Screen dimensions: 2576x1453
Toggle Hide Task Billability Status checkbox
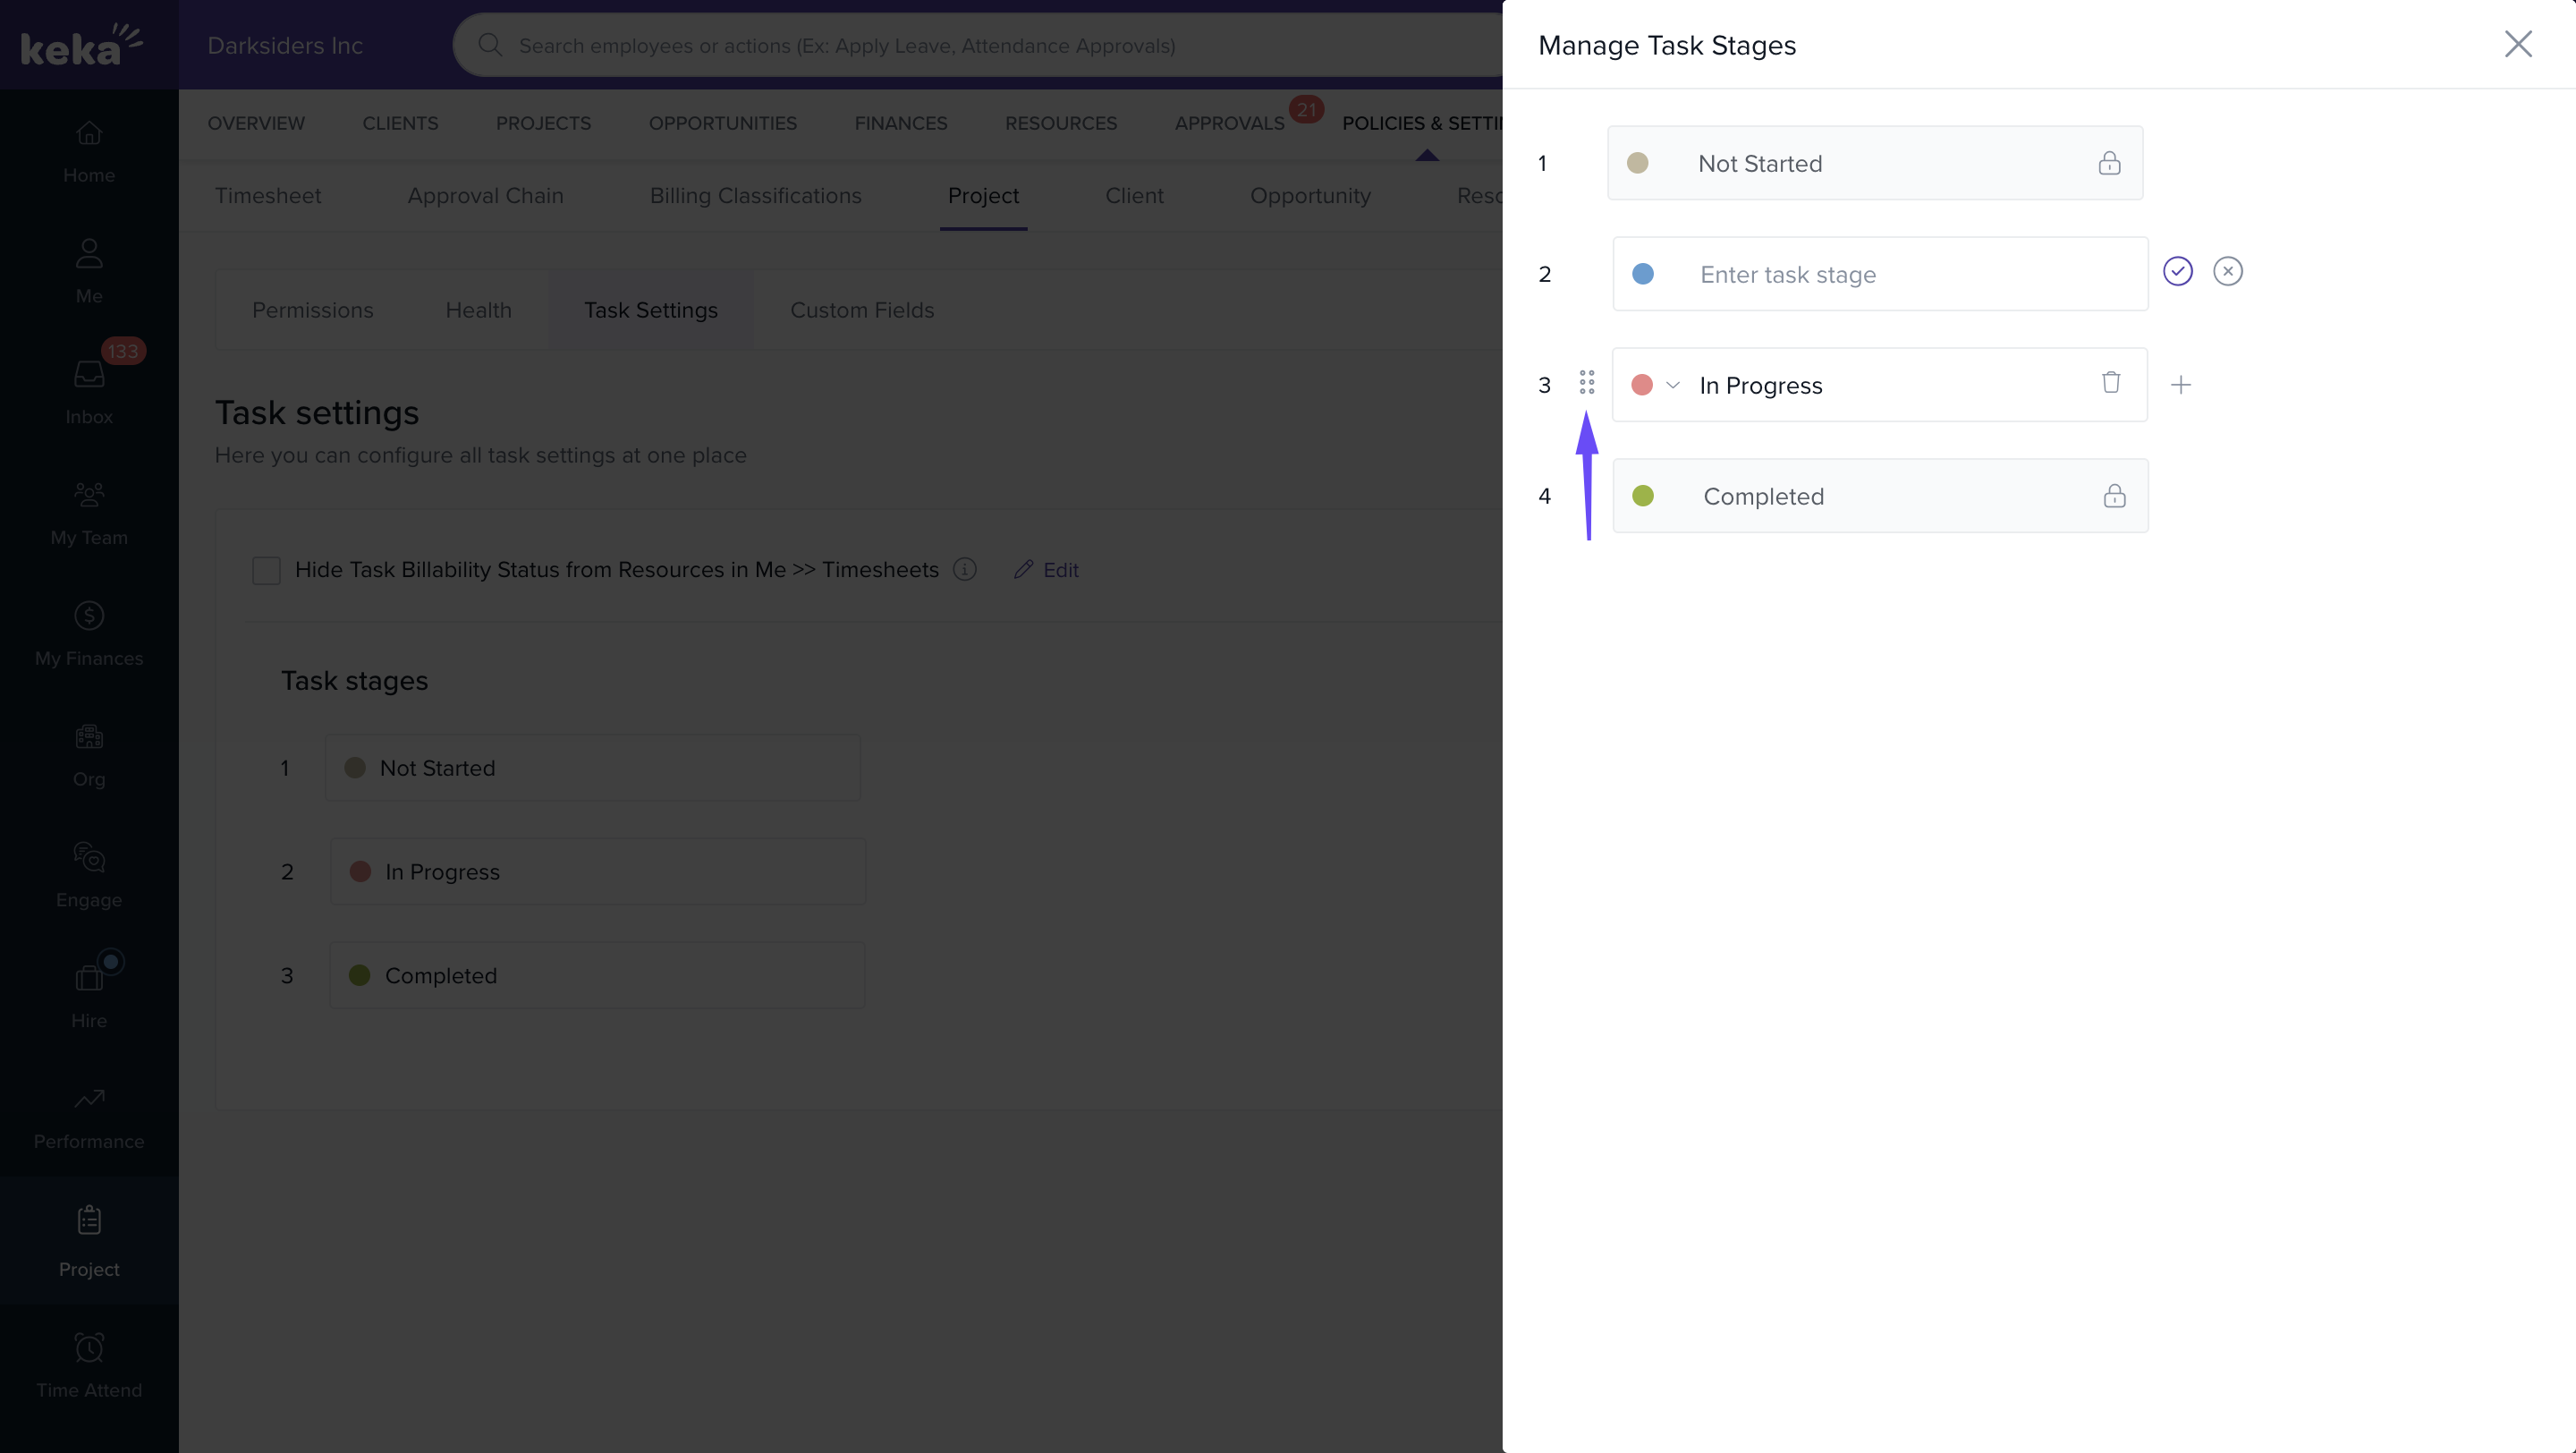(x=266, y=570)
